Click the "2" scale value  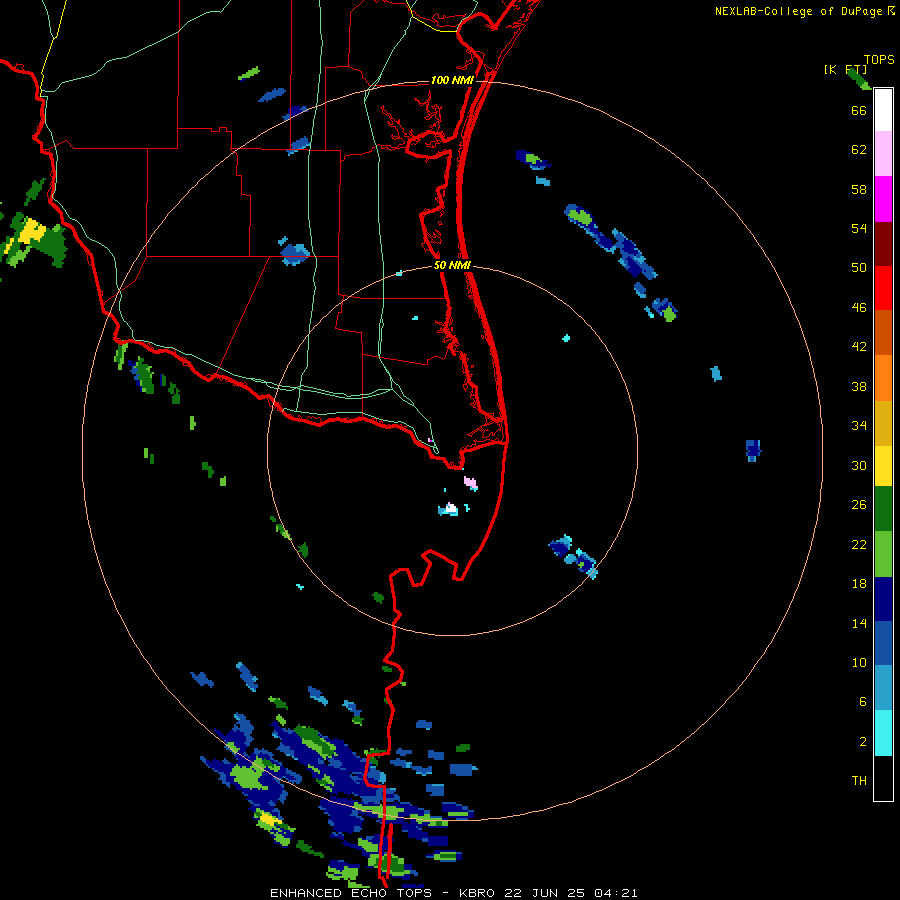pos(863,742)
